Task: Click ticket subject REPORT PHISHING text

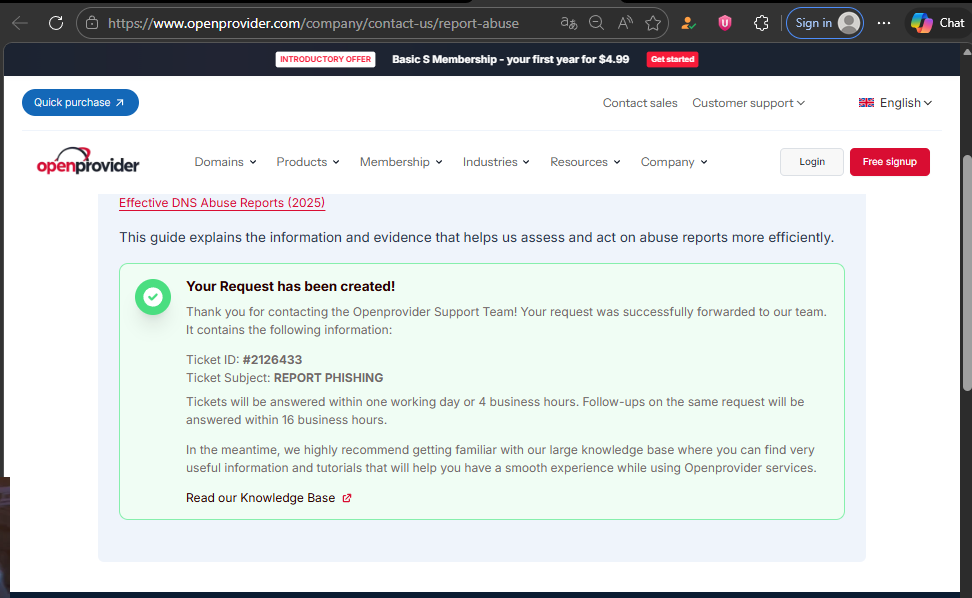Action: coord(329,378)
